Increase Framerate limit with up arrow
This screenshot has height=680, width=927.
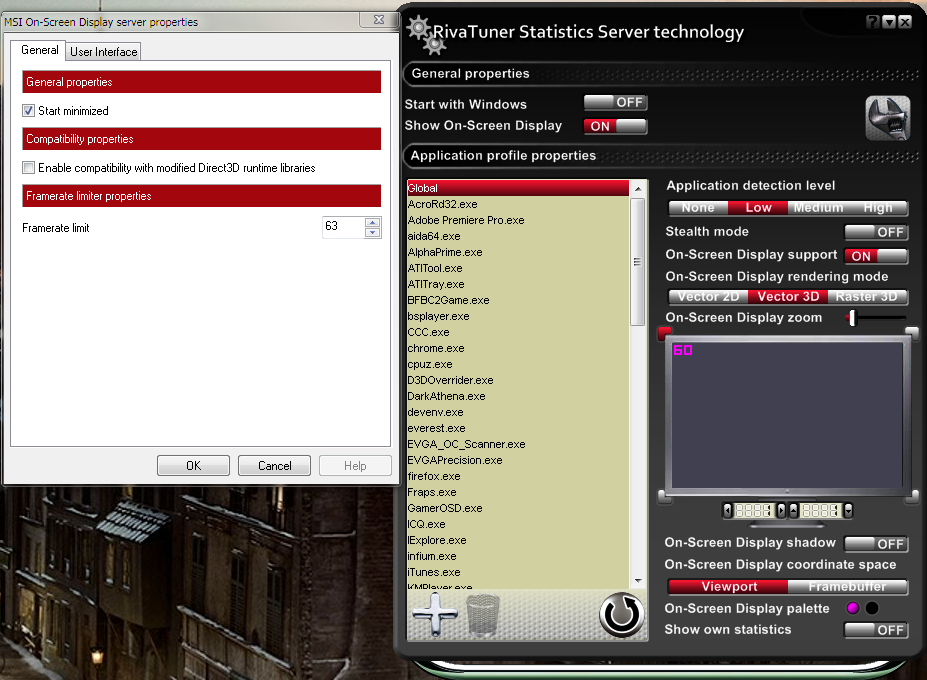click(x=372, y=222)
